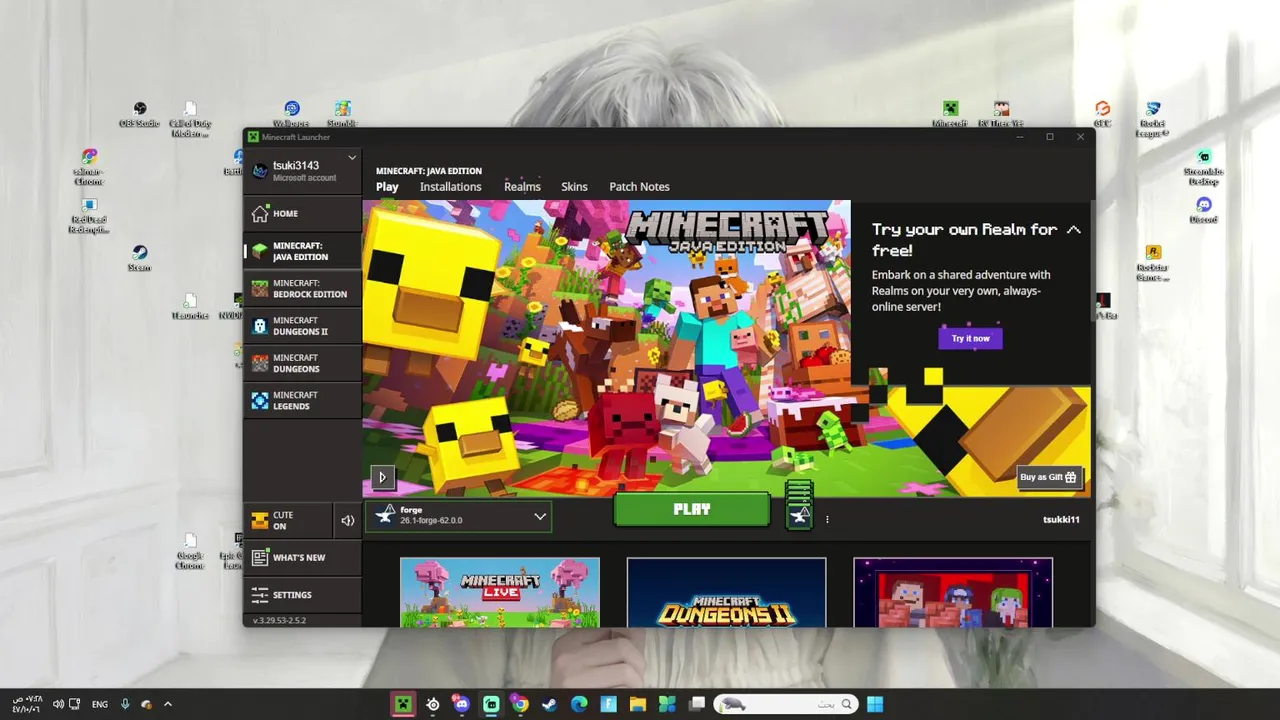Select Minecraft: Bedrock Edition in sidebar
1280x720 pixels.
click(x=302, y=289)
